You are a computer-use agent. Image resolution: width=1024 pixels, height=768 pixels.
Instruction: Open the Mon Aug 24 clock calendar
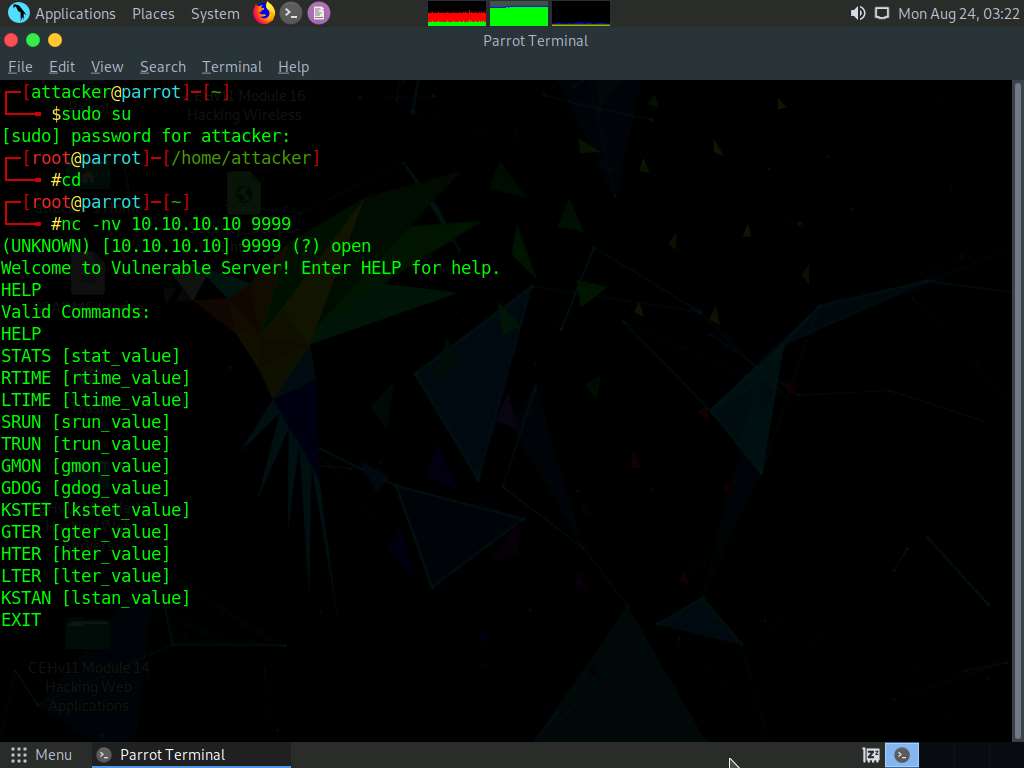click(958, 14)
